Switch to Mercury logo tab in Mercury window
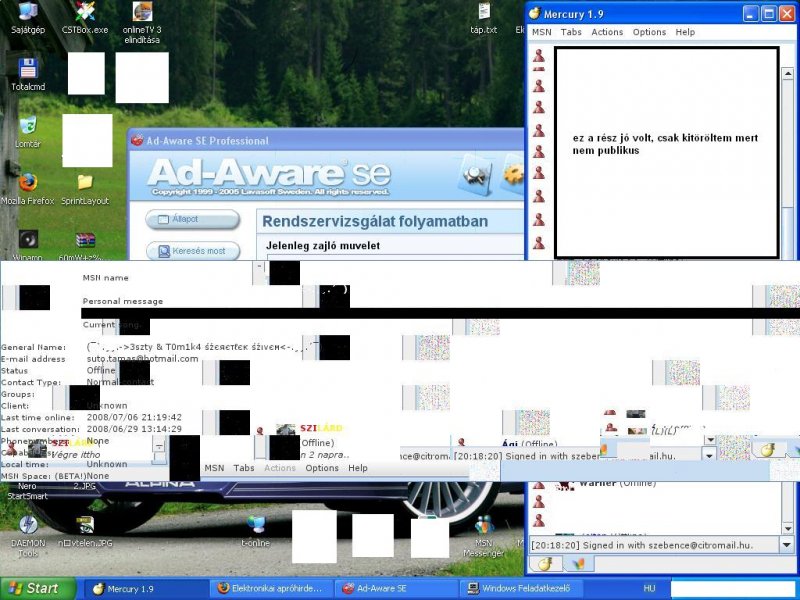800x600 pixels. coord(545,563)
